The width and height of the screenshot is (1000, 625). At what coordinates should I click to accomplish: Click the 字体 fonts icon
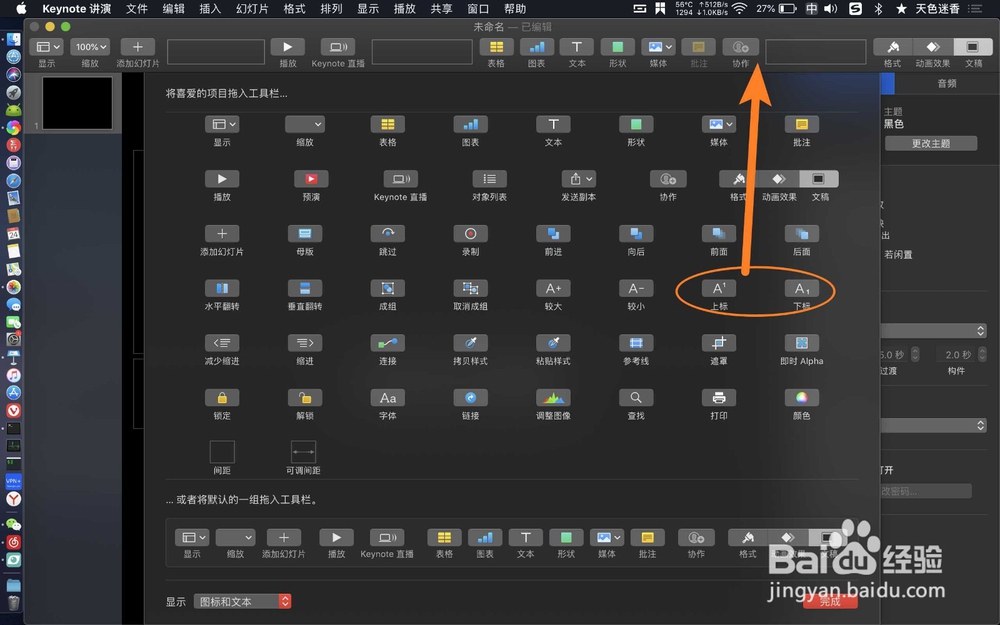click(x=388, y=398)
